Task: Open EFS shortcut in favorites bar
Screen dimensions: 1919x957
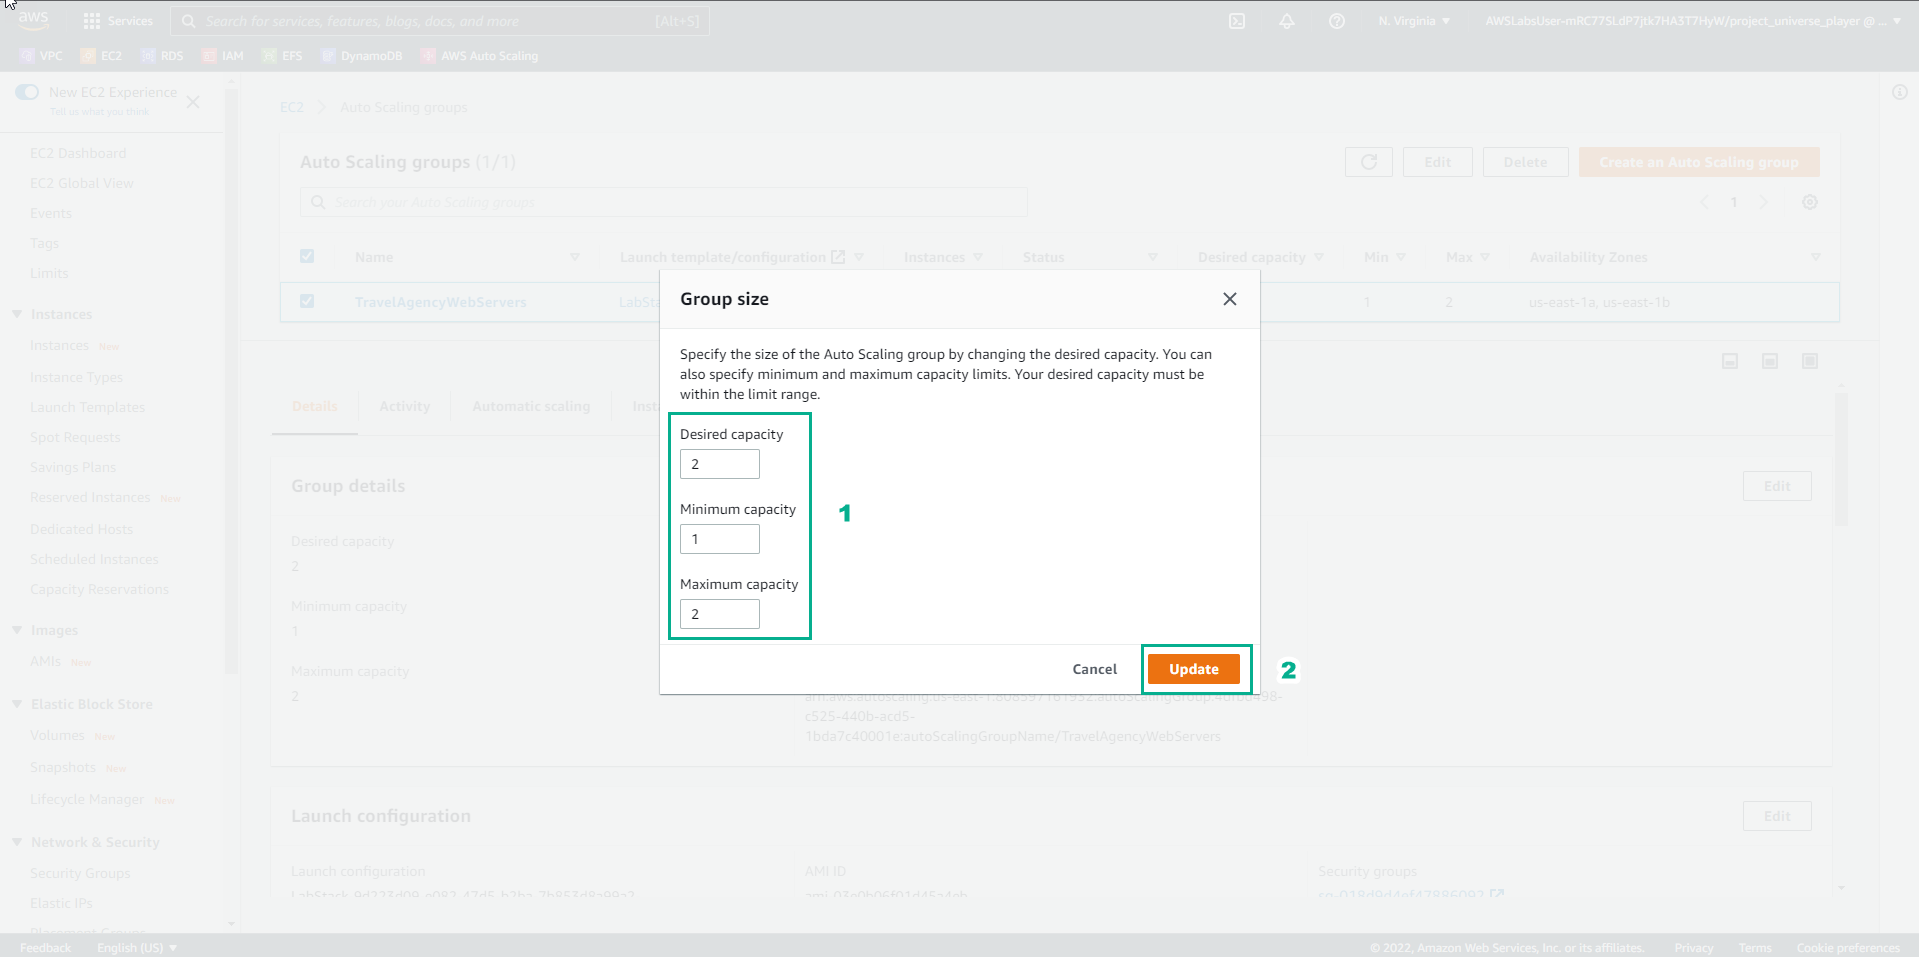Action: pyautogui.click(x=282, y=56)
